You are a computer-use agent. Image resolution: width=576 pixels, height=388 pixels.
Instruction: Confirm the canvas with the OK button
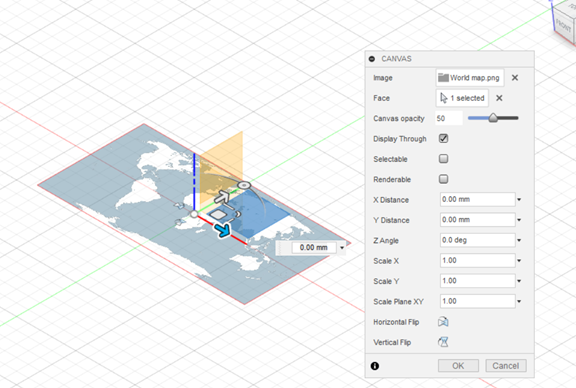[458, 366]
